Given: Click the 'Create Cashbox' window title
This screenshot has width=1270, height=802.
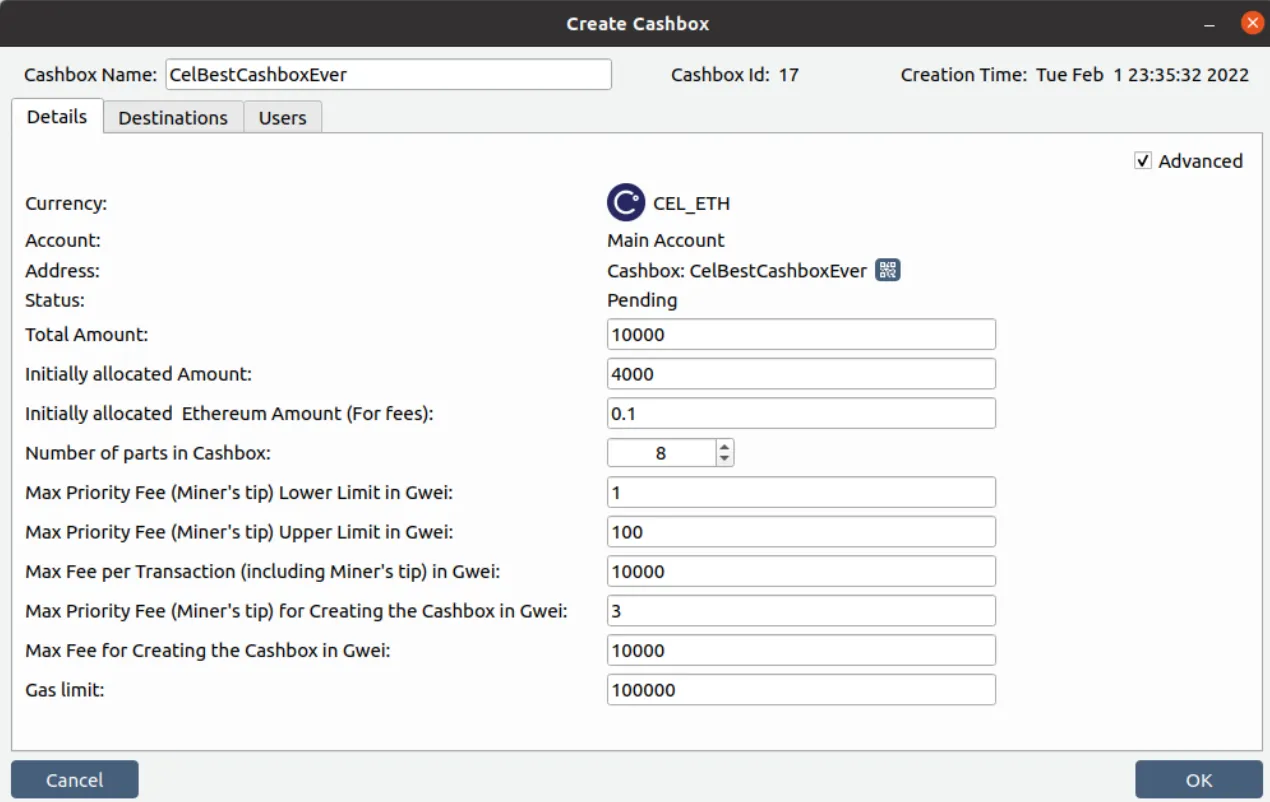Looking at the screenshot, I should (x=638, y=23).
